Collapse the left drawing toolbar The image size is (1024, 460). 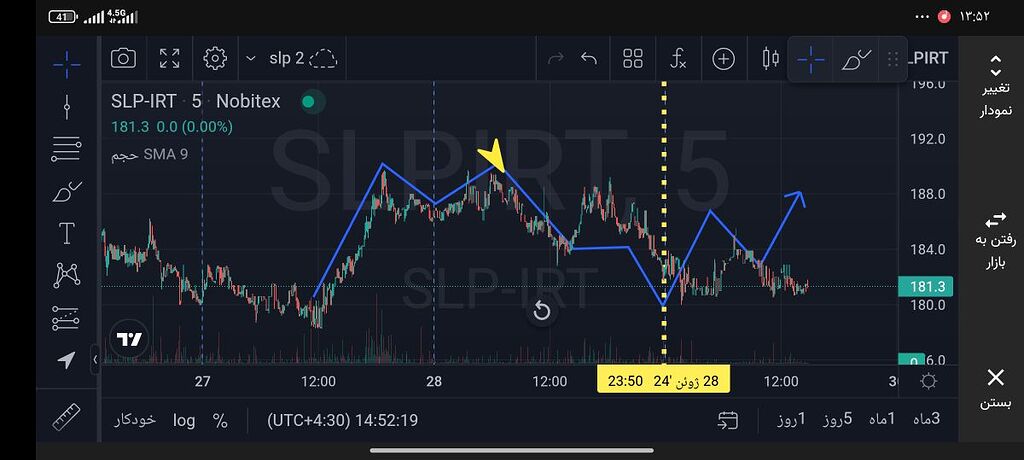pyautogui.click(x=96, y=359)
